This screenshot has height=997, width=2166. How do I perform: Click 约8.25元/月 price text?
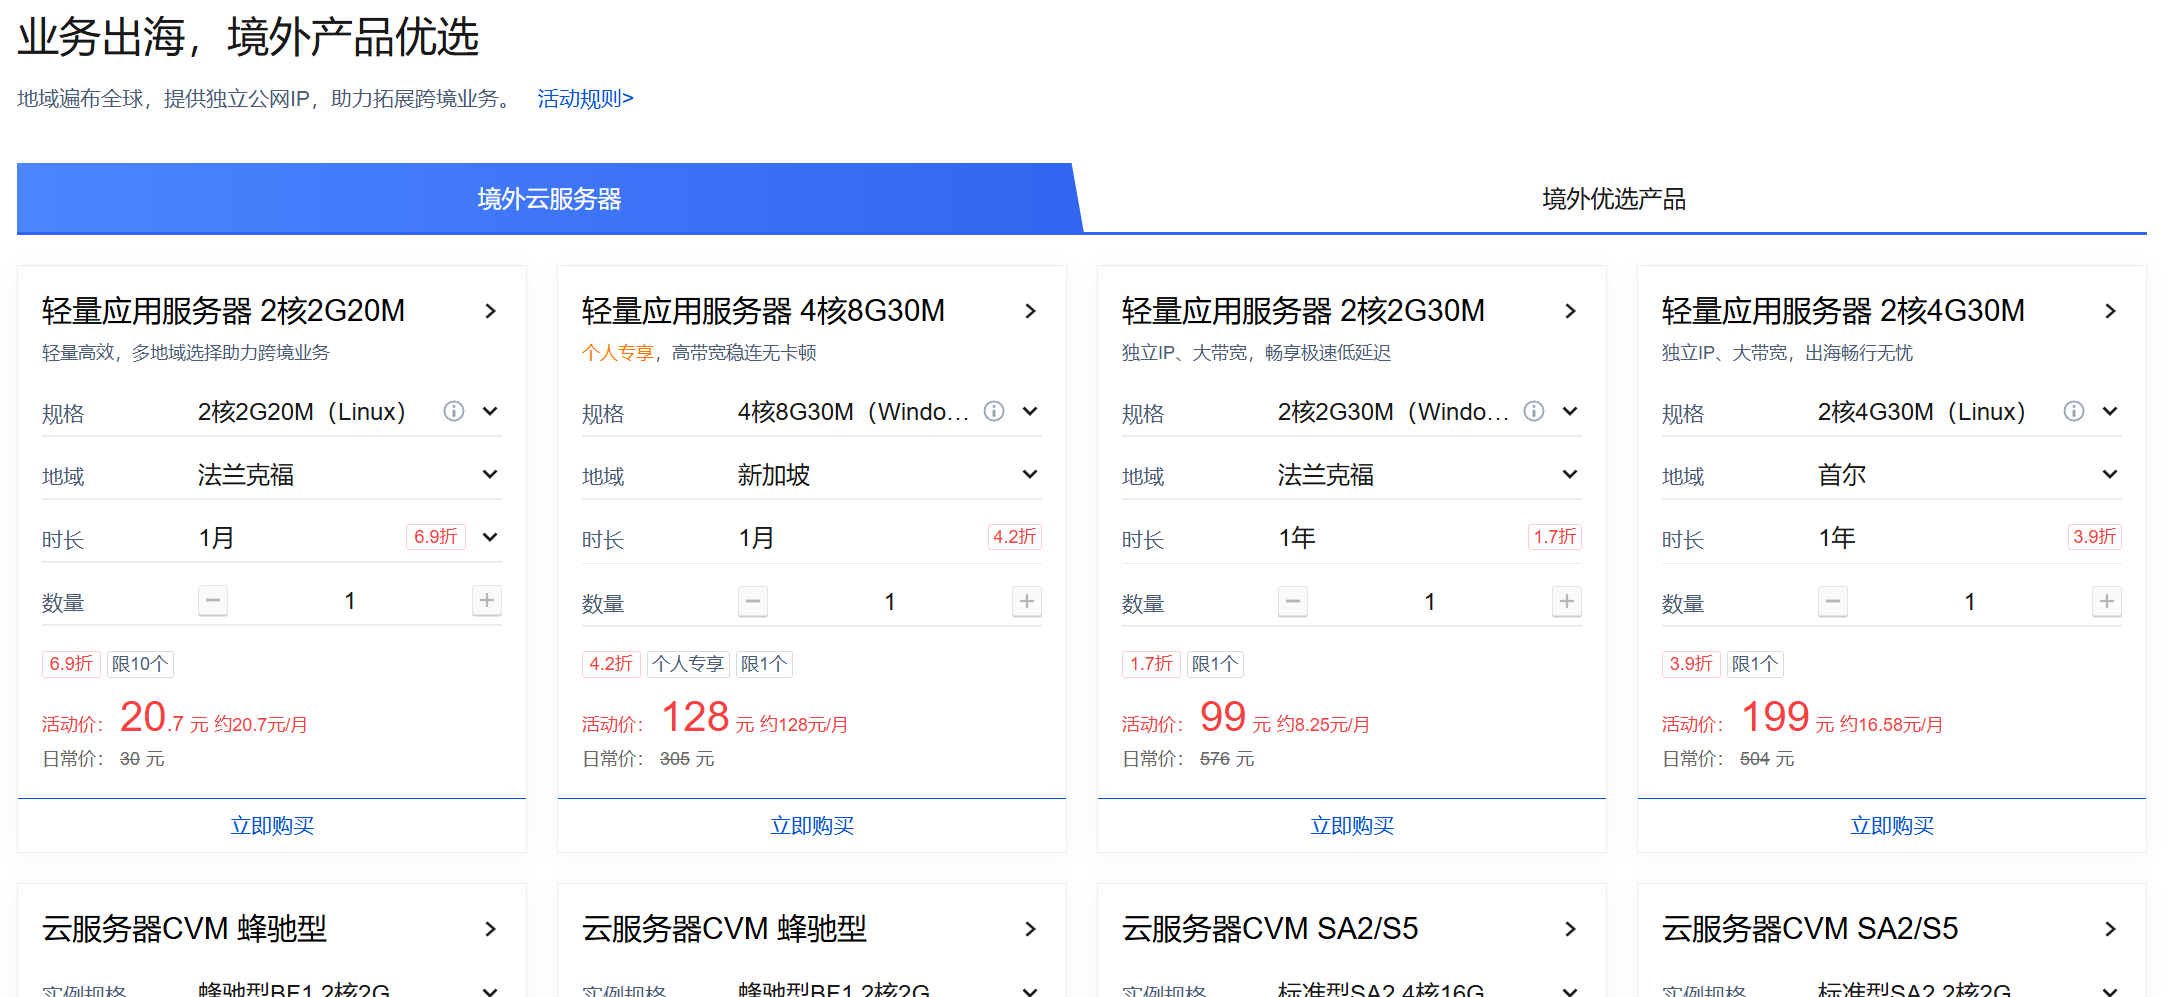(x=1323, y=725)
